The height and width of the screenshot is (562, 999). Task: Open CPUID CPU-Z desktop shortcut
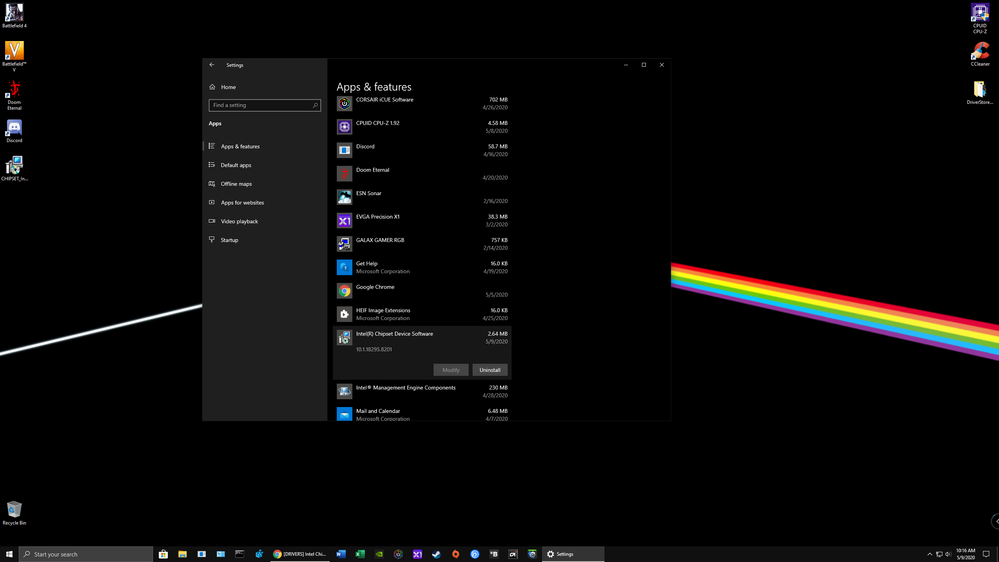click(x=980, y=18)
